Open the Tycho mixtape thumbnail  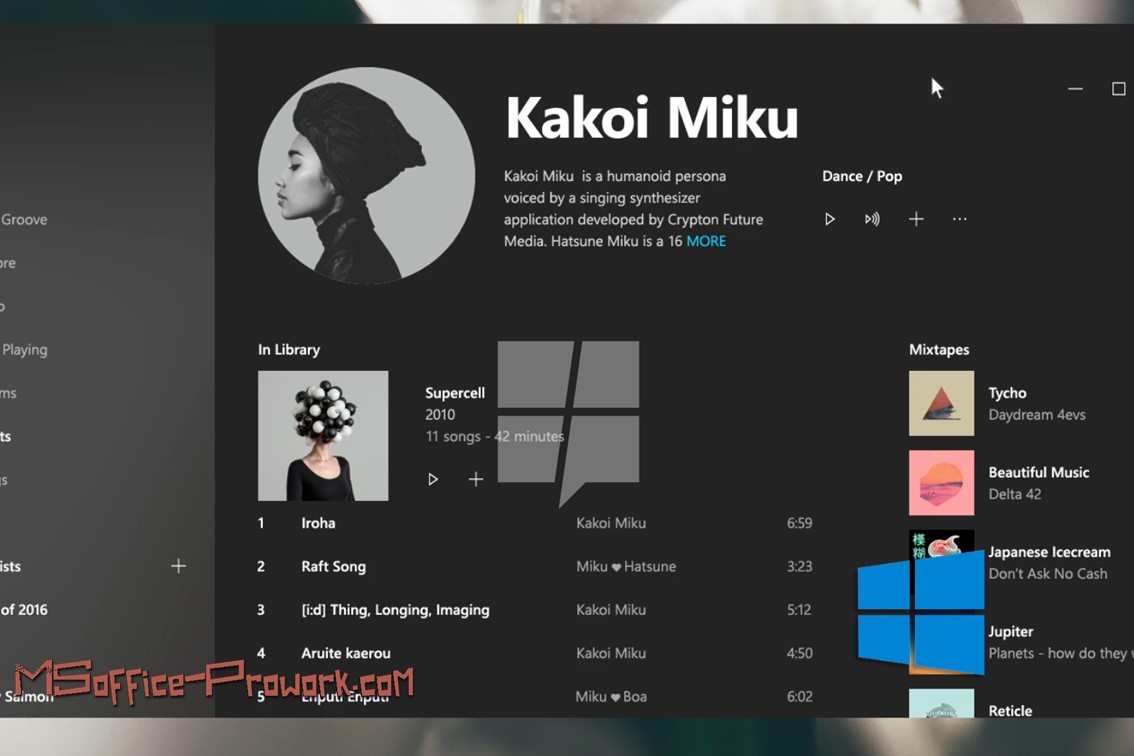(942, 403)
